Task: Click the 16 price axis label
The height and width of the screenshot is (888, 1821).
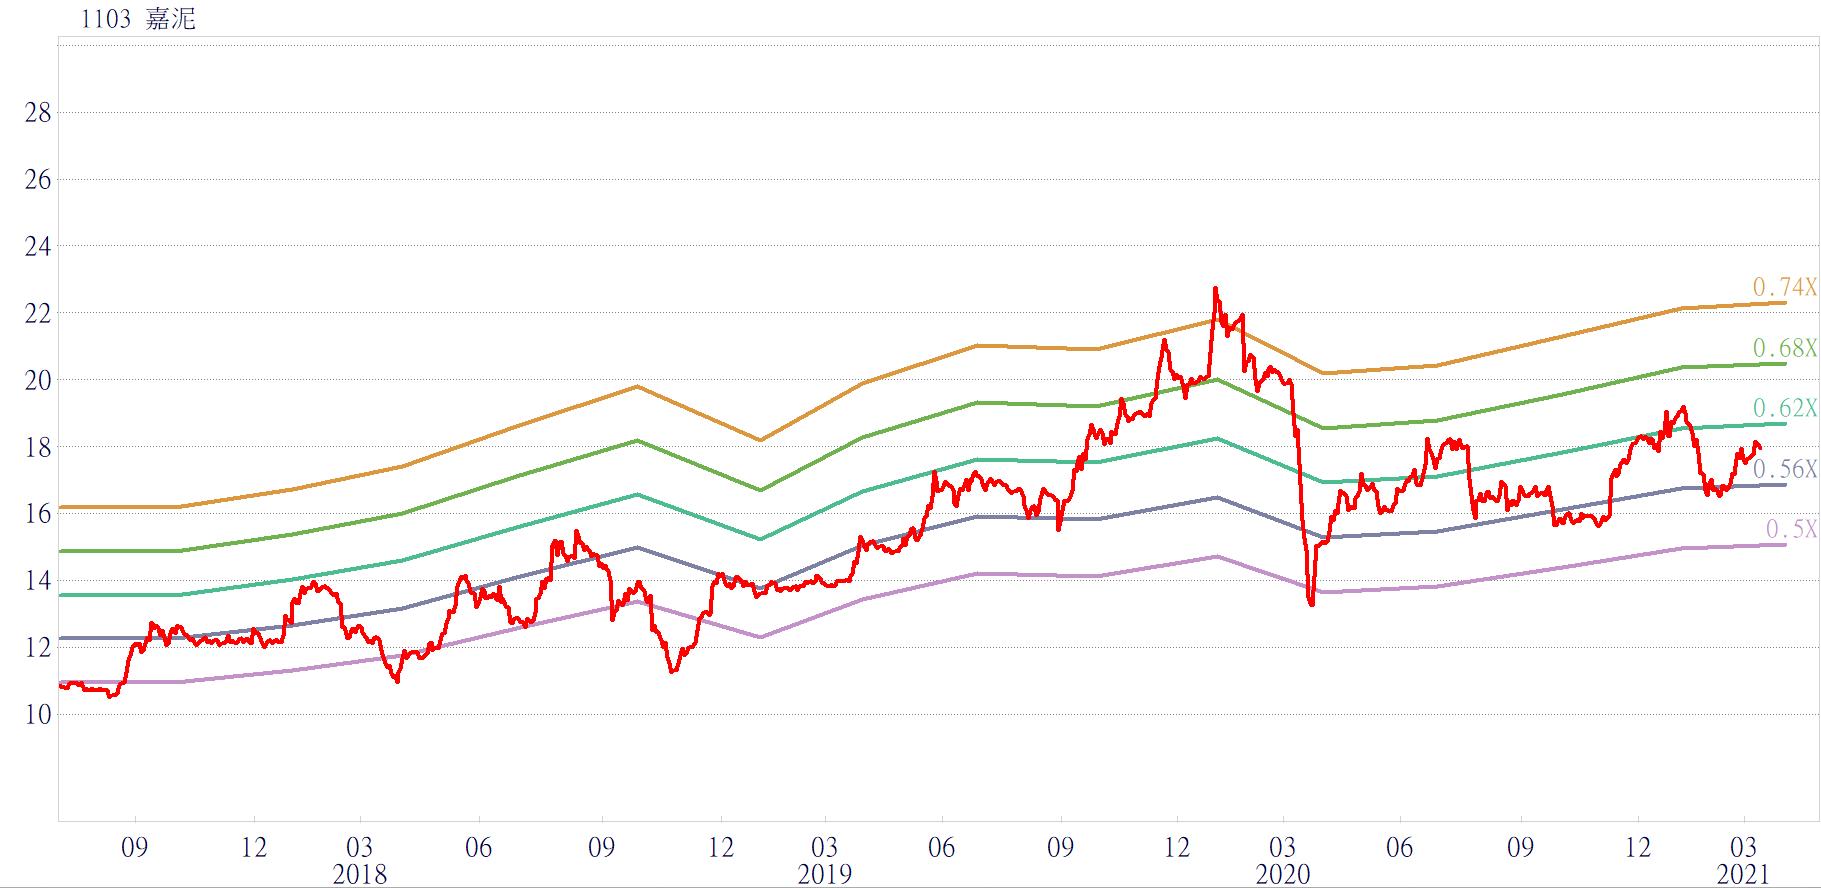Action: pyautogui.click(x=38, y=514)
